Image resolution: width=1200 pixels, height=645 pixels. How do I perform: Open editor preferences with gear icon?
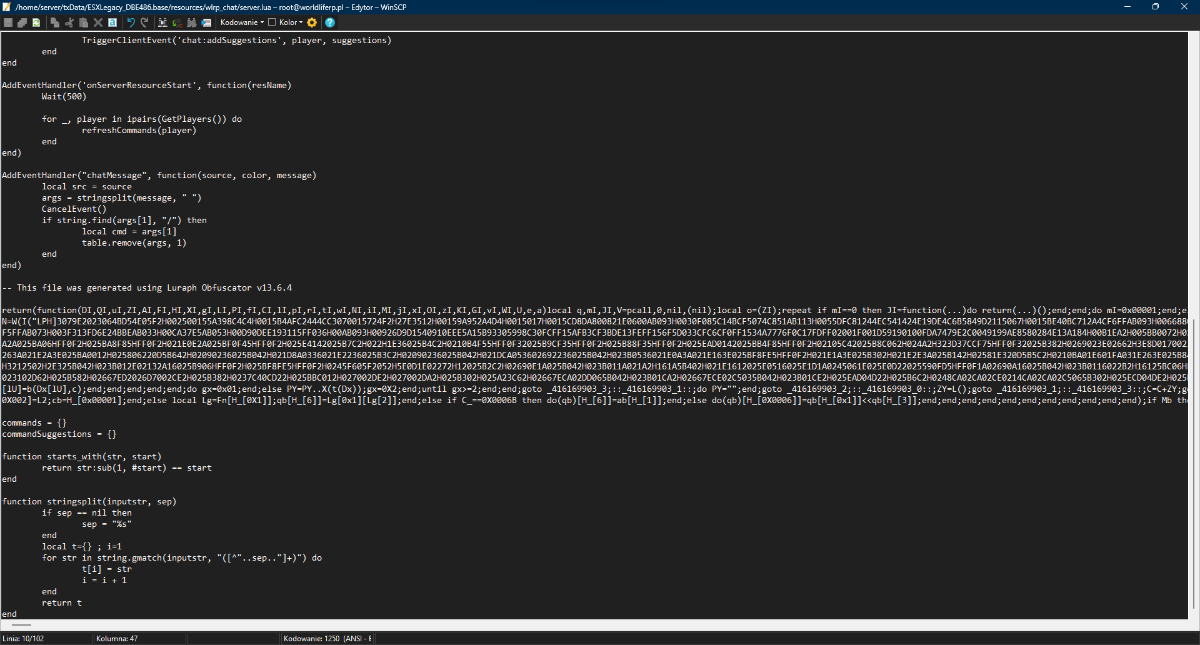click(x=312, y=22)
